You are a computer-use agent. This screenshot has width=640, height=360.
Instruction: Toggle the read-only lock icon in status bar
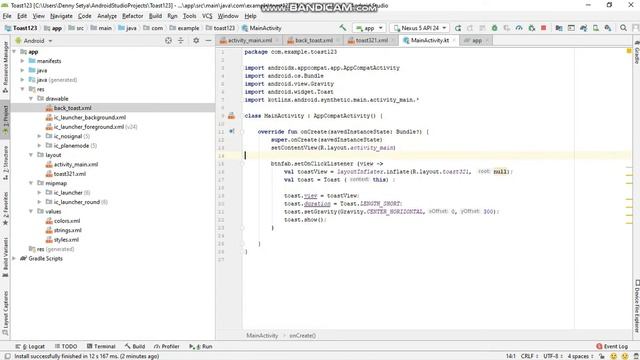[601, 356]
